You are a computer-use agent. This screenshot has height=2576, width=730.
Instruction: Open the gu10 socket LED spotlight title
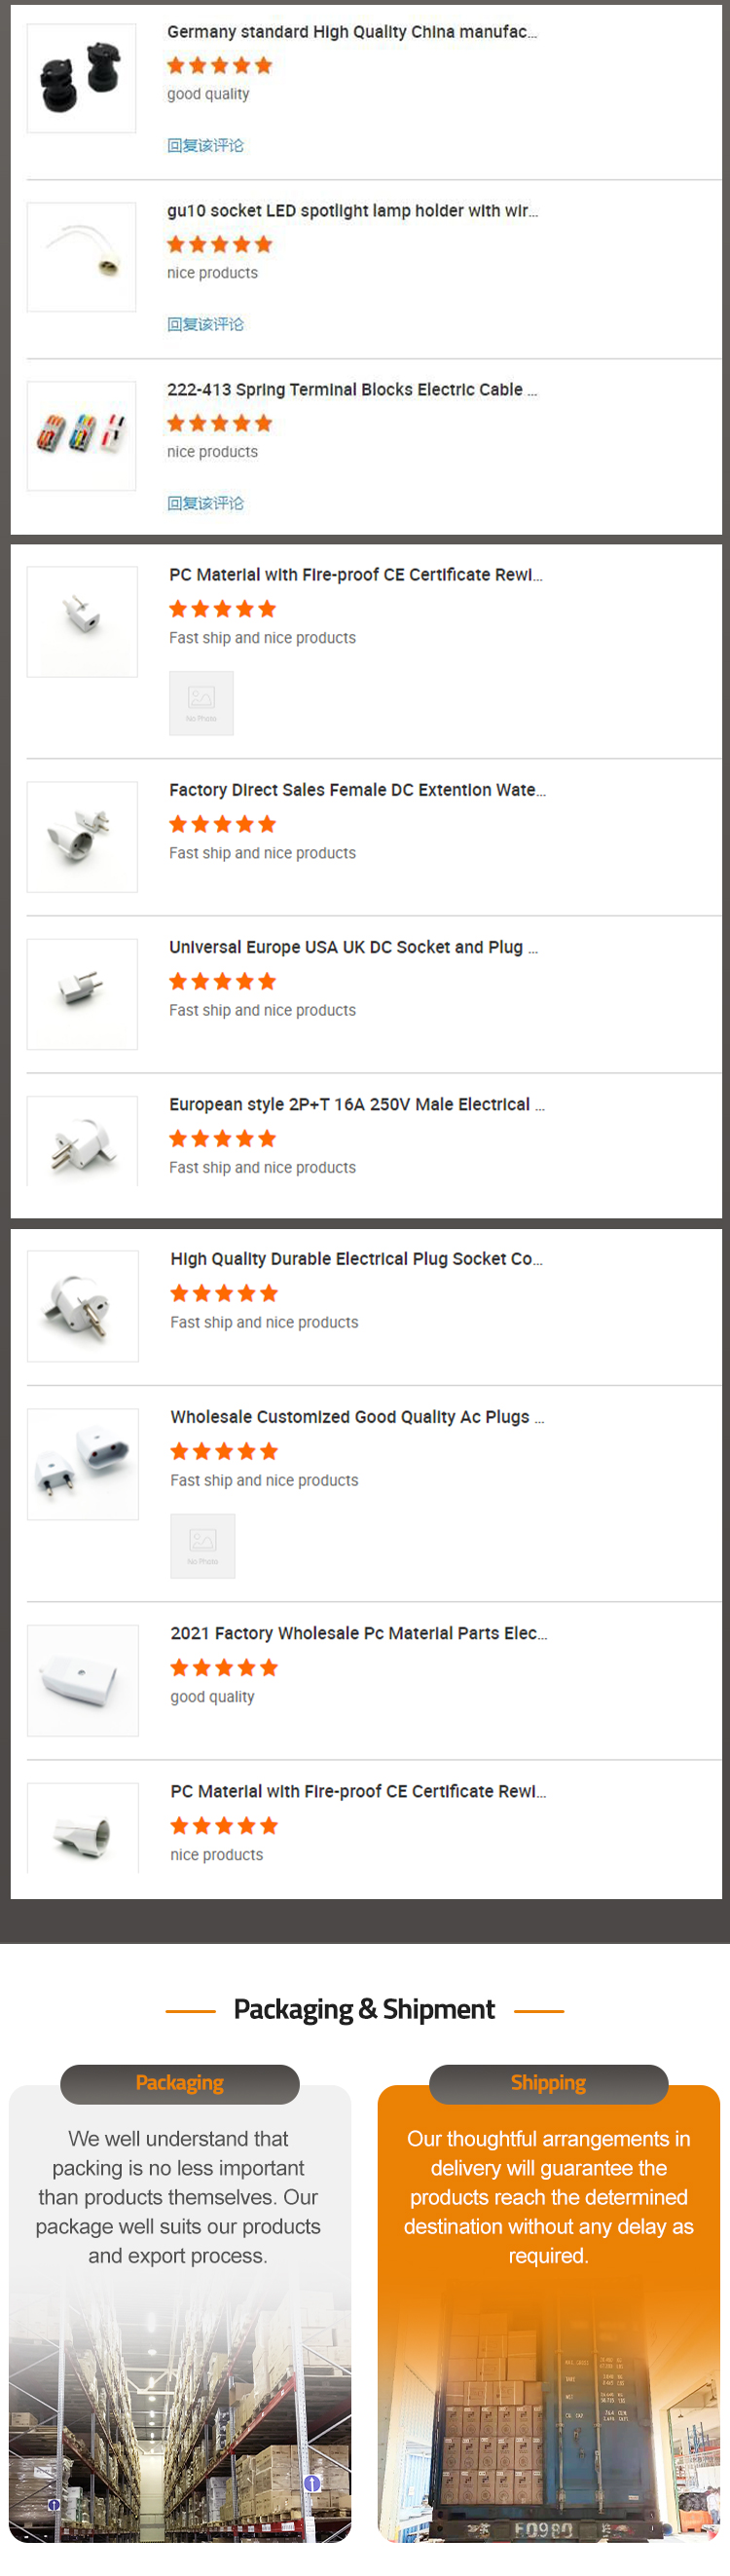pyautogui.click(x=352, y=211)
